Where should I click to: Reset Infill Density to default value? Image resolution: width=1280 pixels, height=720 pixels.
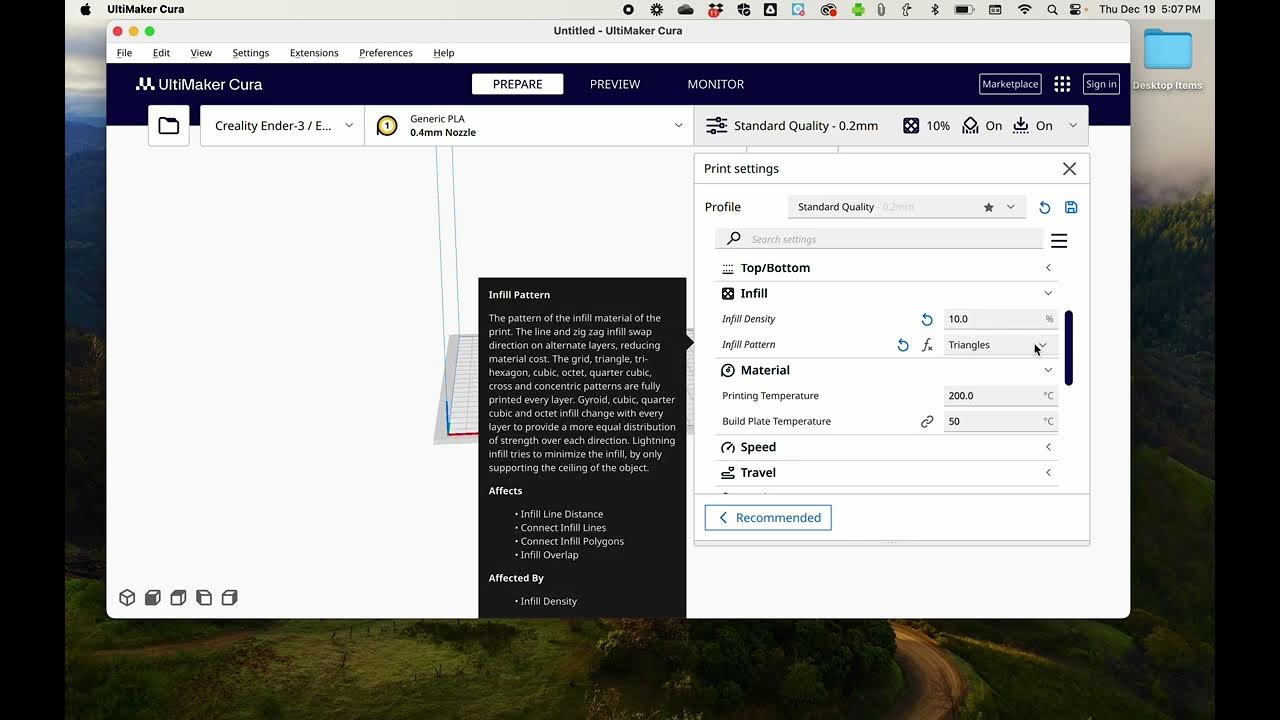click(x=927, y=319)
